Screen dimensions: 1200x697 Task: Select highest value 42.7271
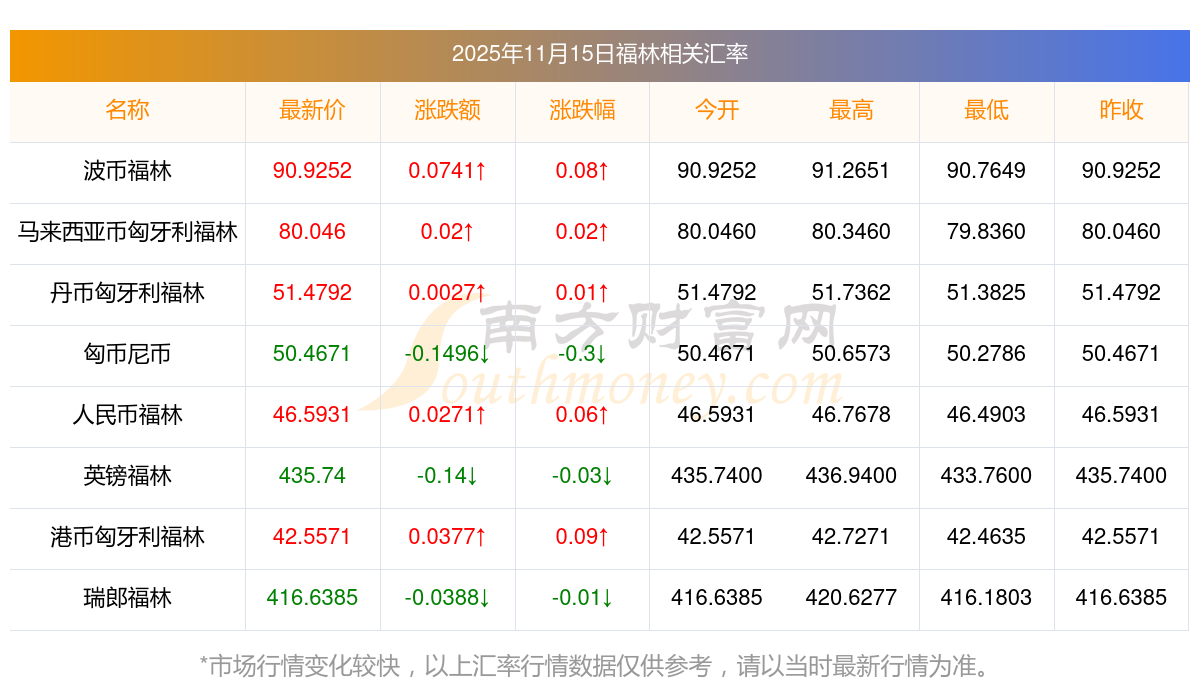[851, 537]
